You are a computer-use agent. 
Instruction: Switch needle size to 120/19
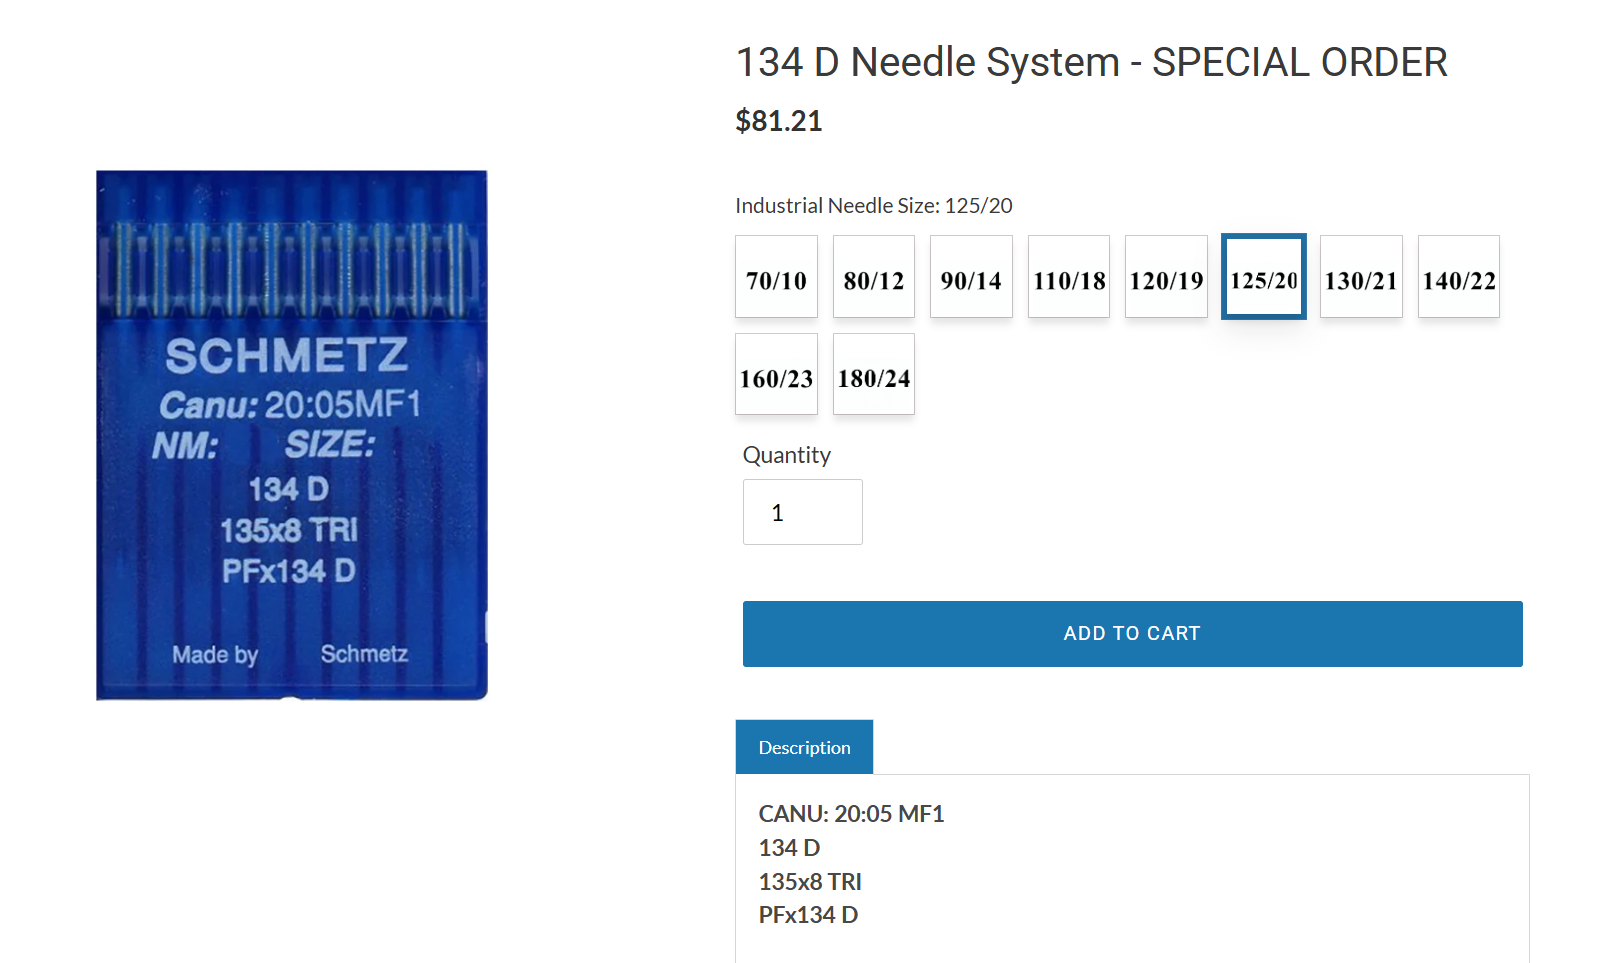click(x=1166, y=277)
